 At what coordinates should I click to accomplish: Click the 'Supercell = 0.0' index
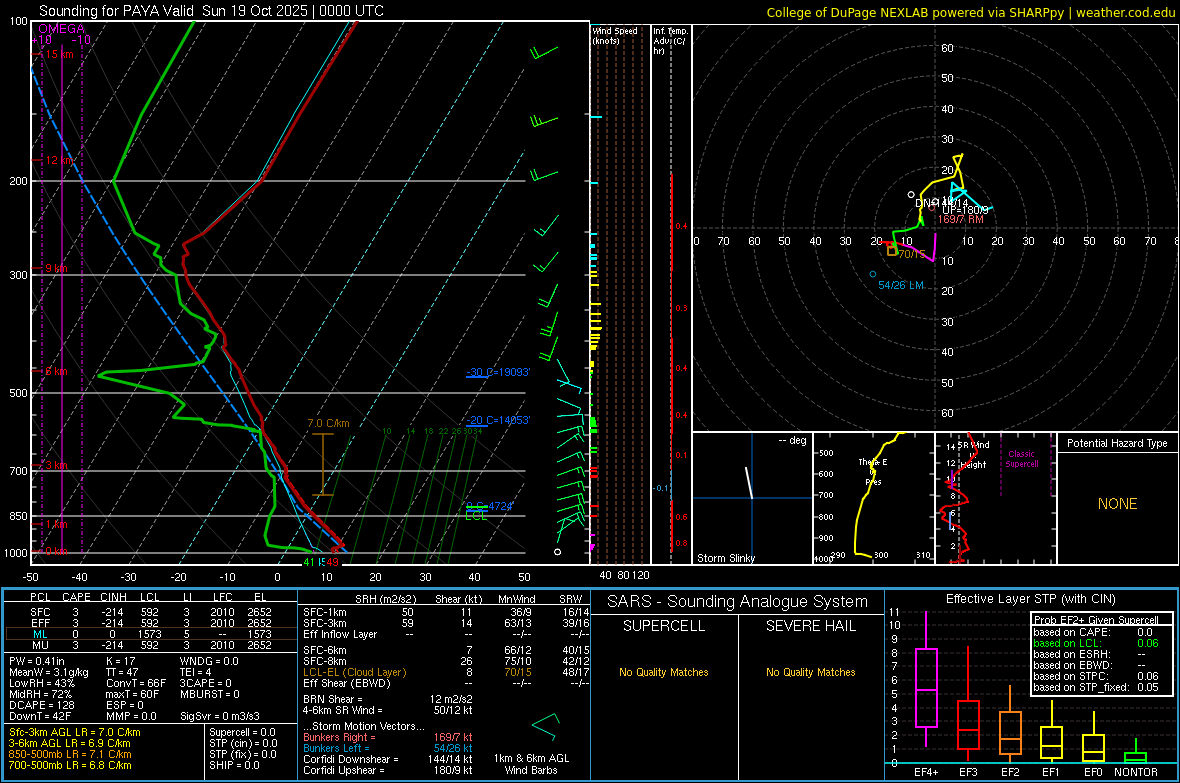(x=242, y=733)
